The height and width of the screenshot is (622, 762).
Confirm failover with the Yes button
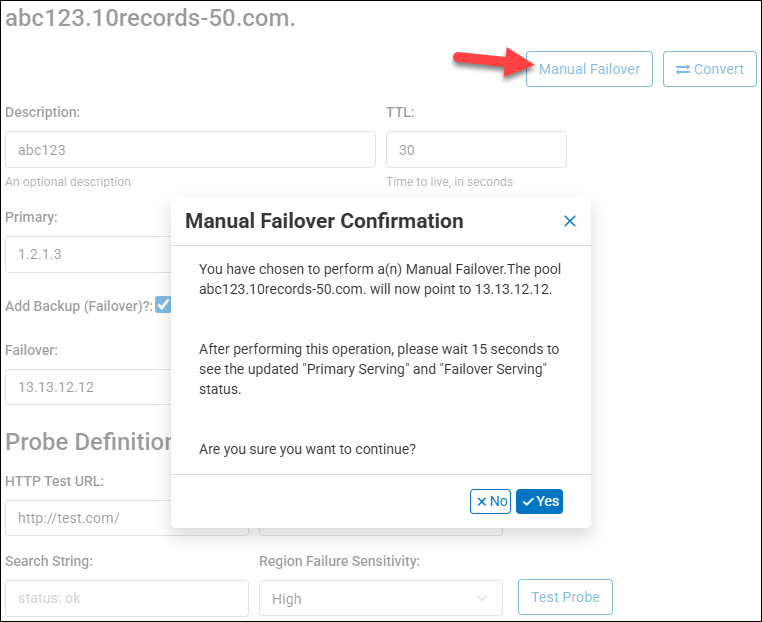(540, 501)
